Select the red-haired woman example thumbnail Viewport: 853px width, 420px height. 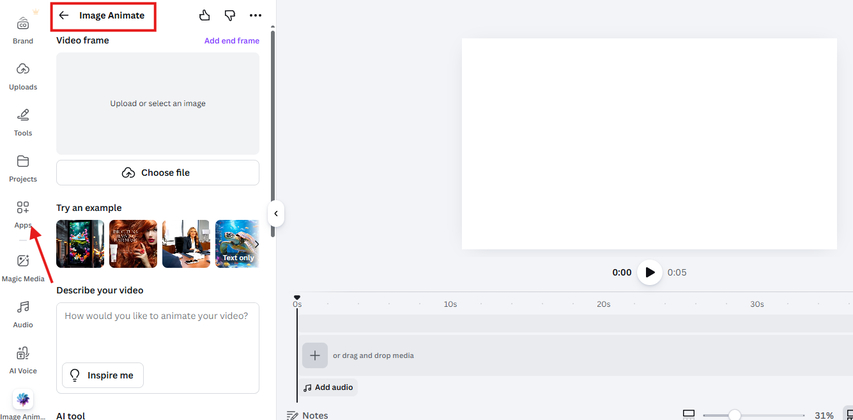pyautogui.click(x=133, y=244)
